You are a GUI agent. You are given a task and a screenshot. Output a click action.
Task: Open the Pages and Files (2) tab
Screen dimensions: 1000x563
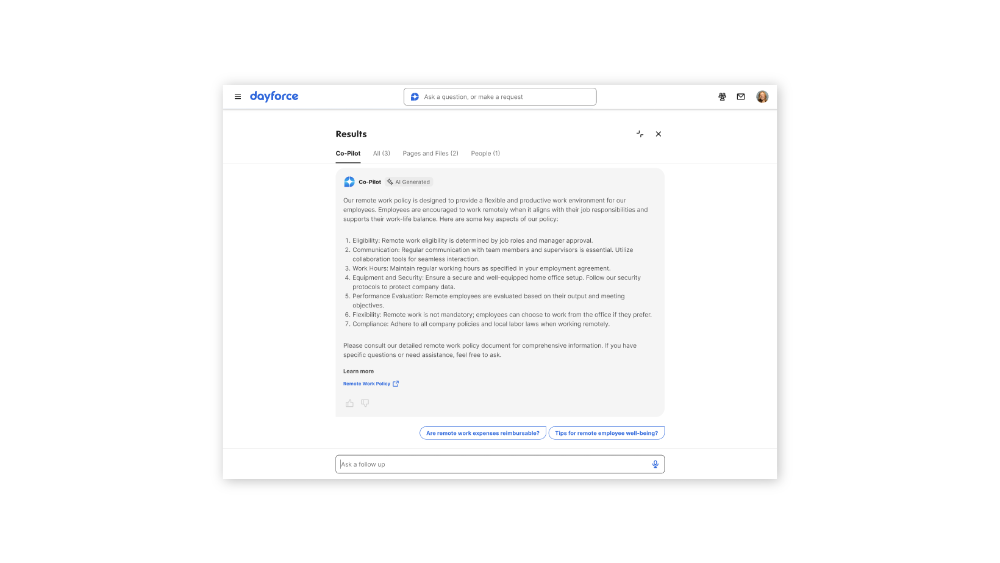coord(430,153)
